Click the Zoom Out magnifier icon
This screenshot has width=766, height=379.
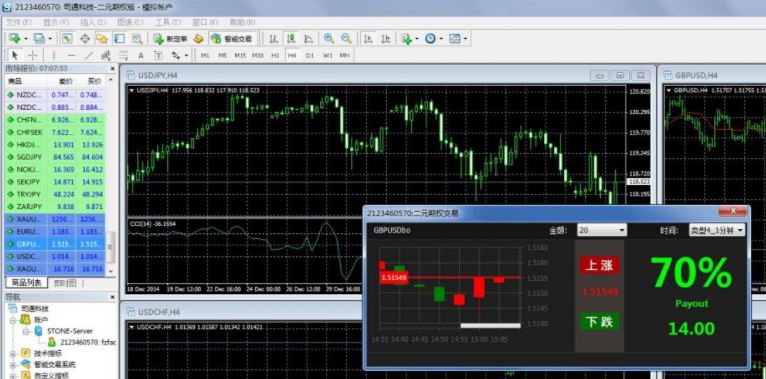(346, 39)
